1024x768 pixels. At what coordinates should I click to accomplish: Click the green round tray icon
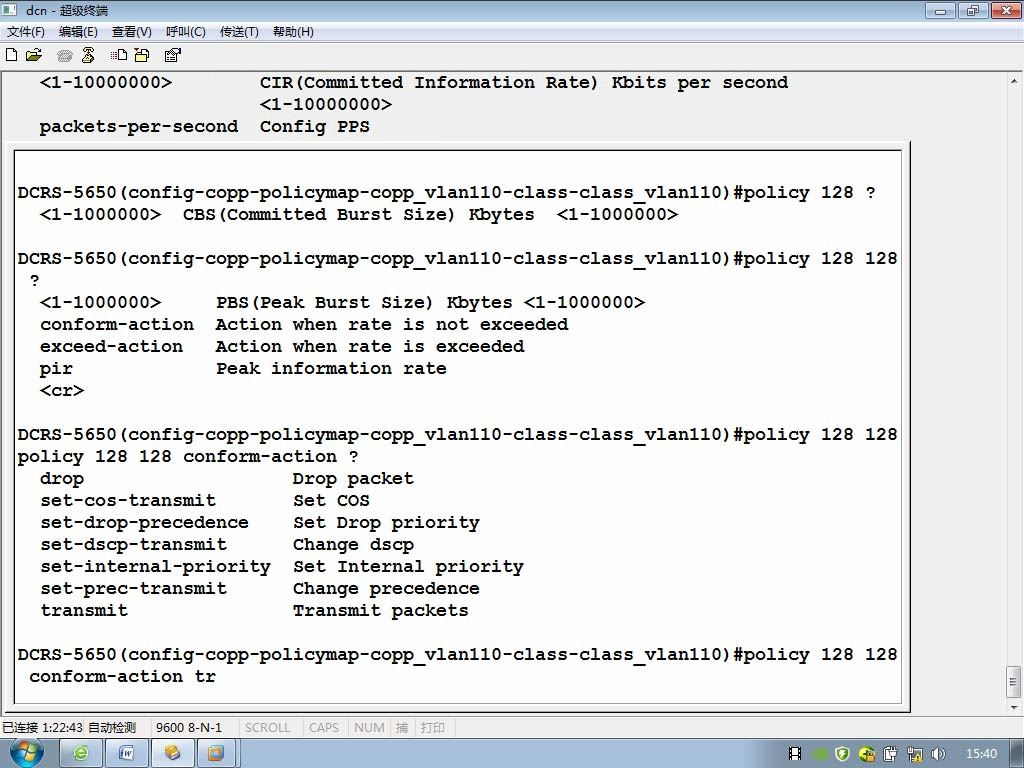pos(820,754)
